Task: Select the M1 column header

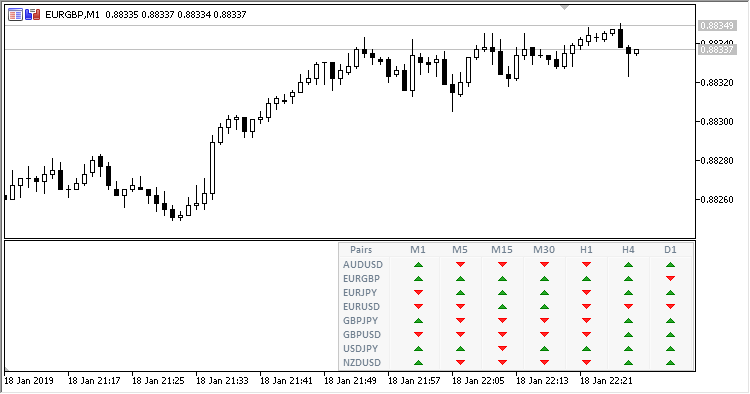Action: [x=418, y=250]
